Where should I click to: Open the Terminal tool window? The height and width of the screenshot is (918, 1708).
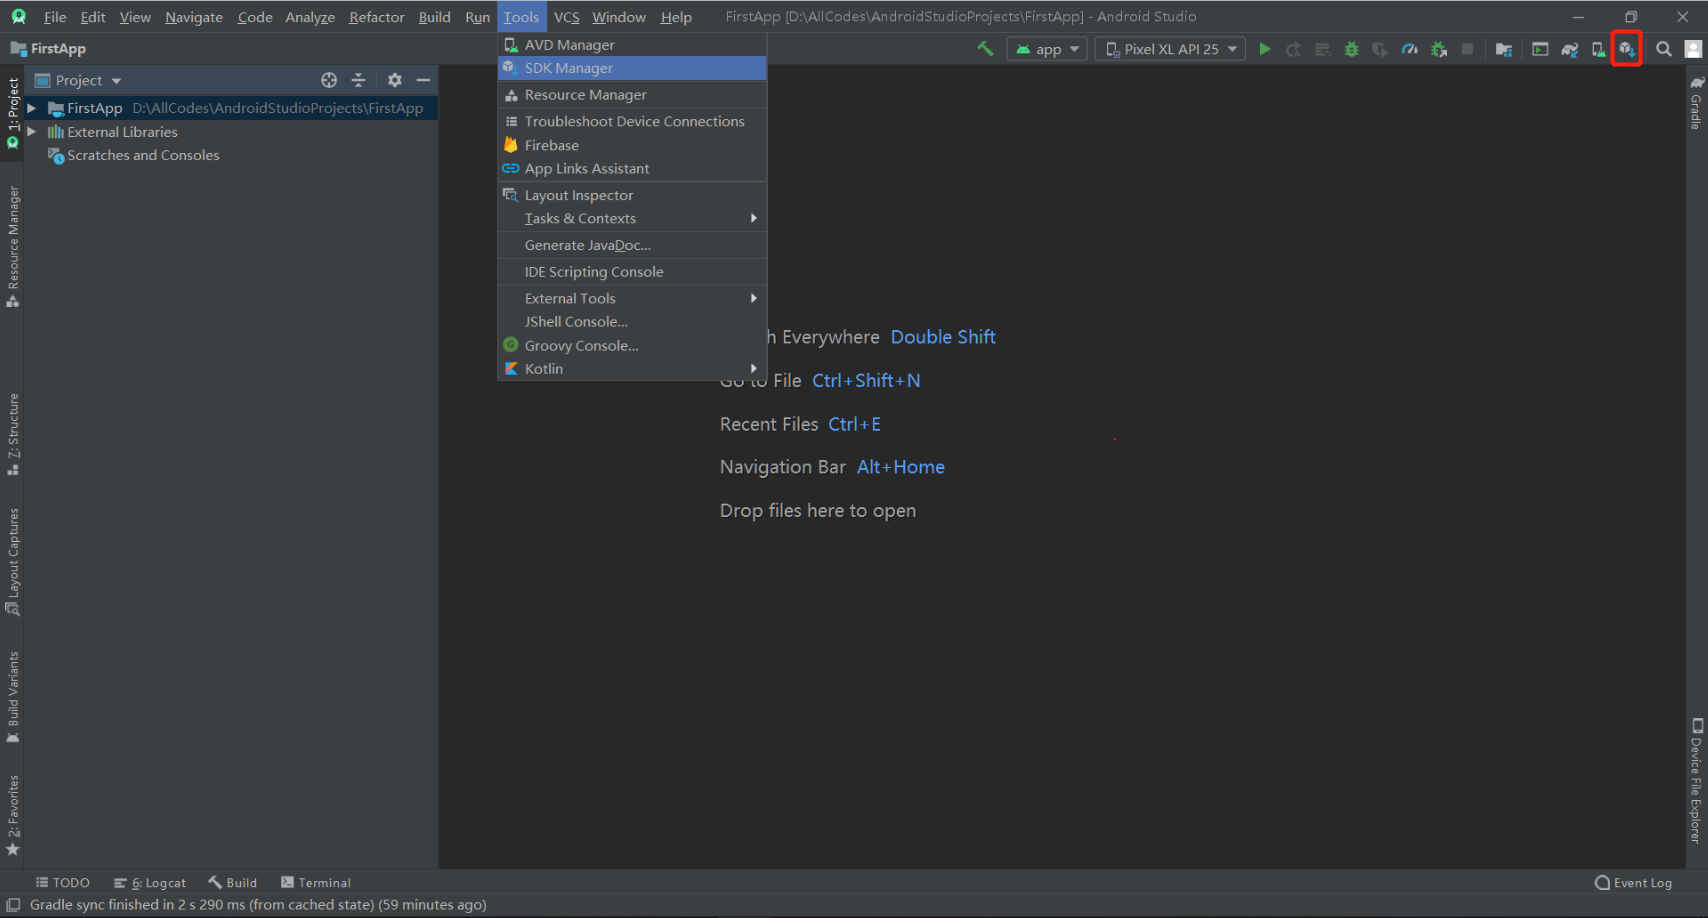316,883
